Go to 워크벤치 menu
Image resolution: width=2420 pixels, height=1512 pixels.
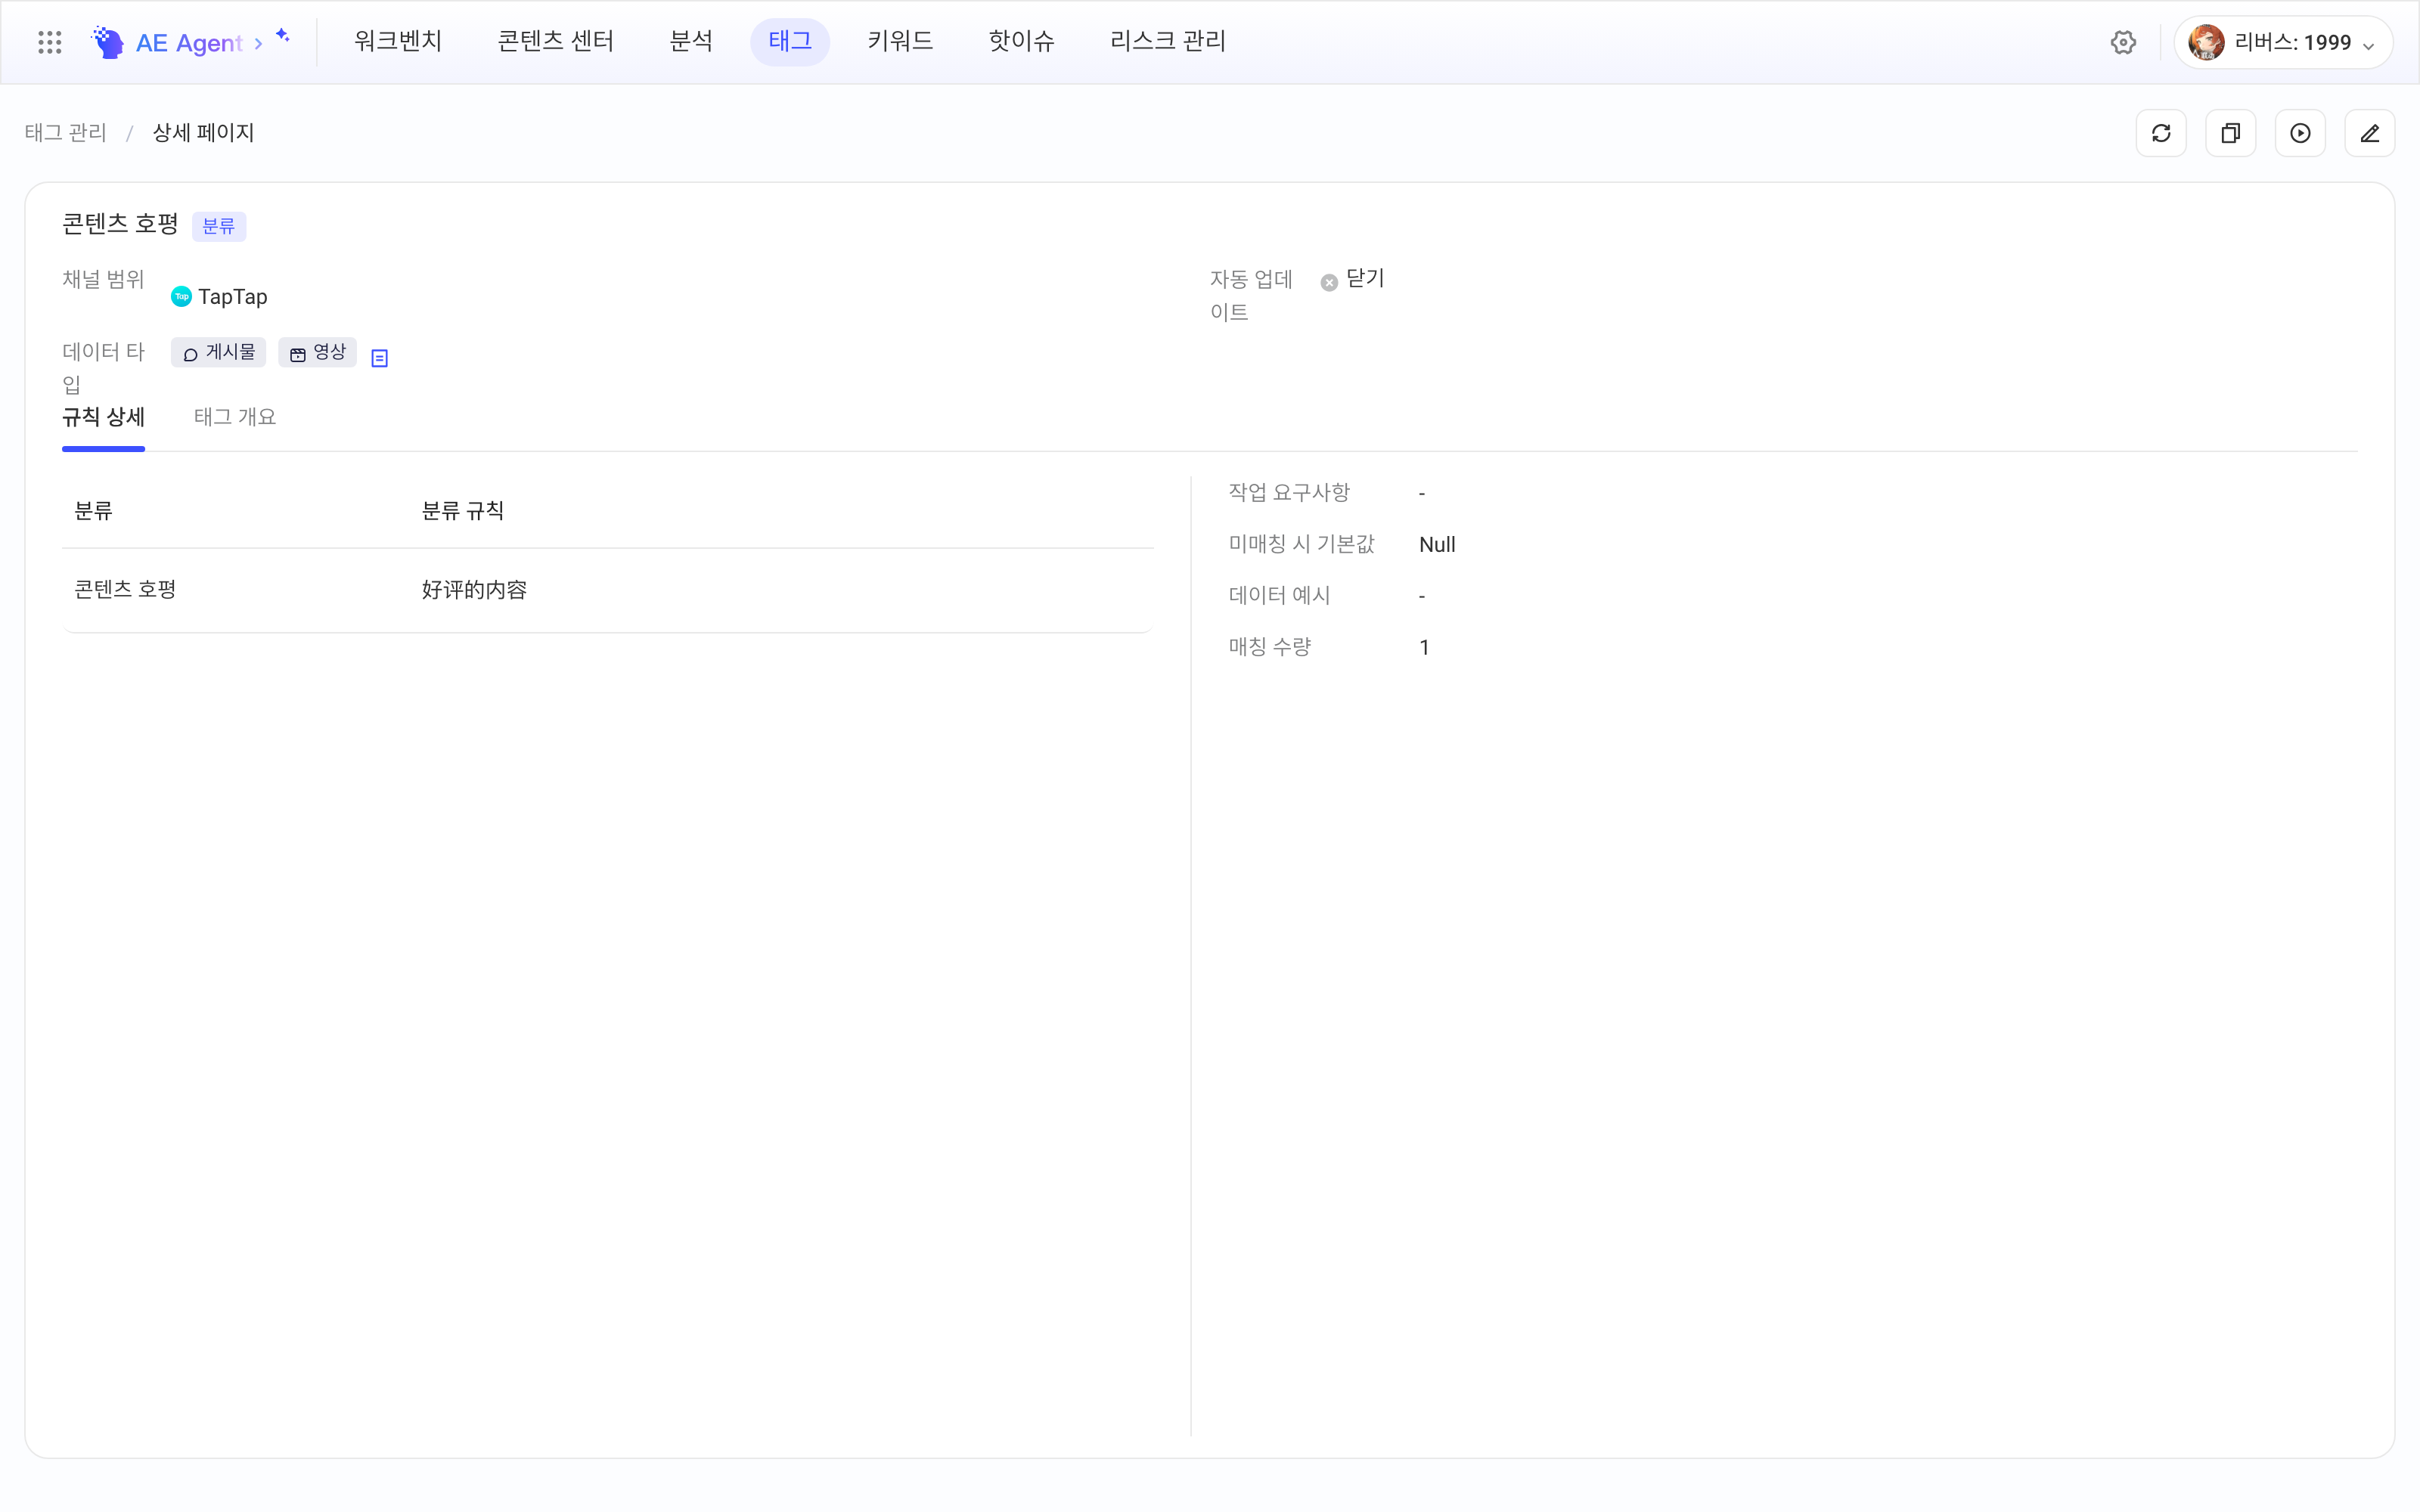pyautogui.click(x=397, y=41)
